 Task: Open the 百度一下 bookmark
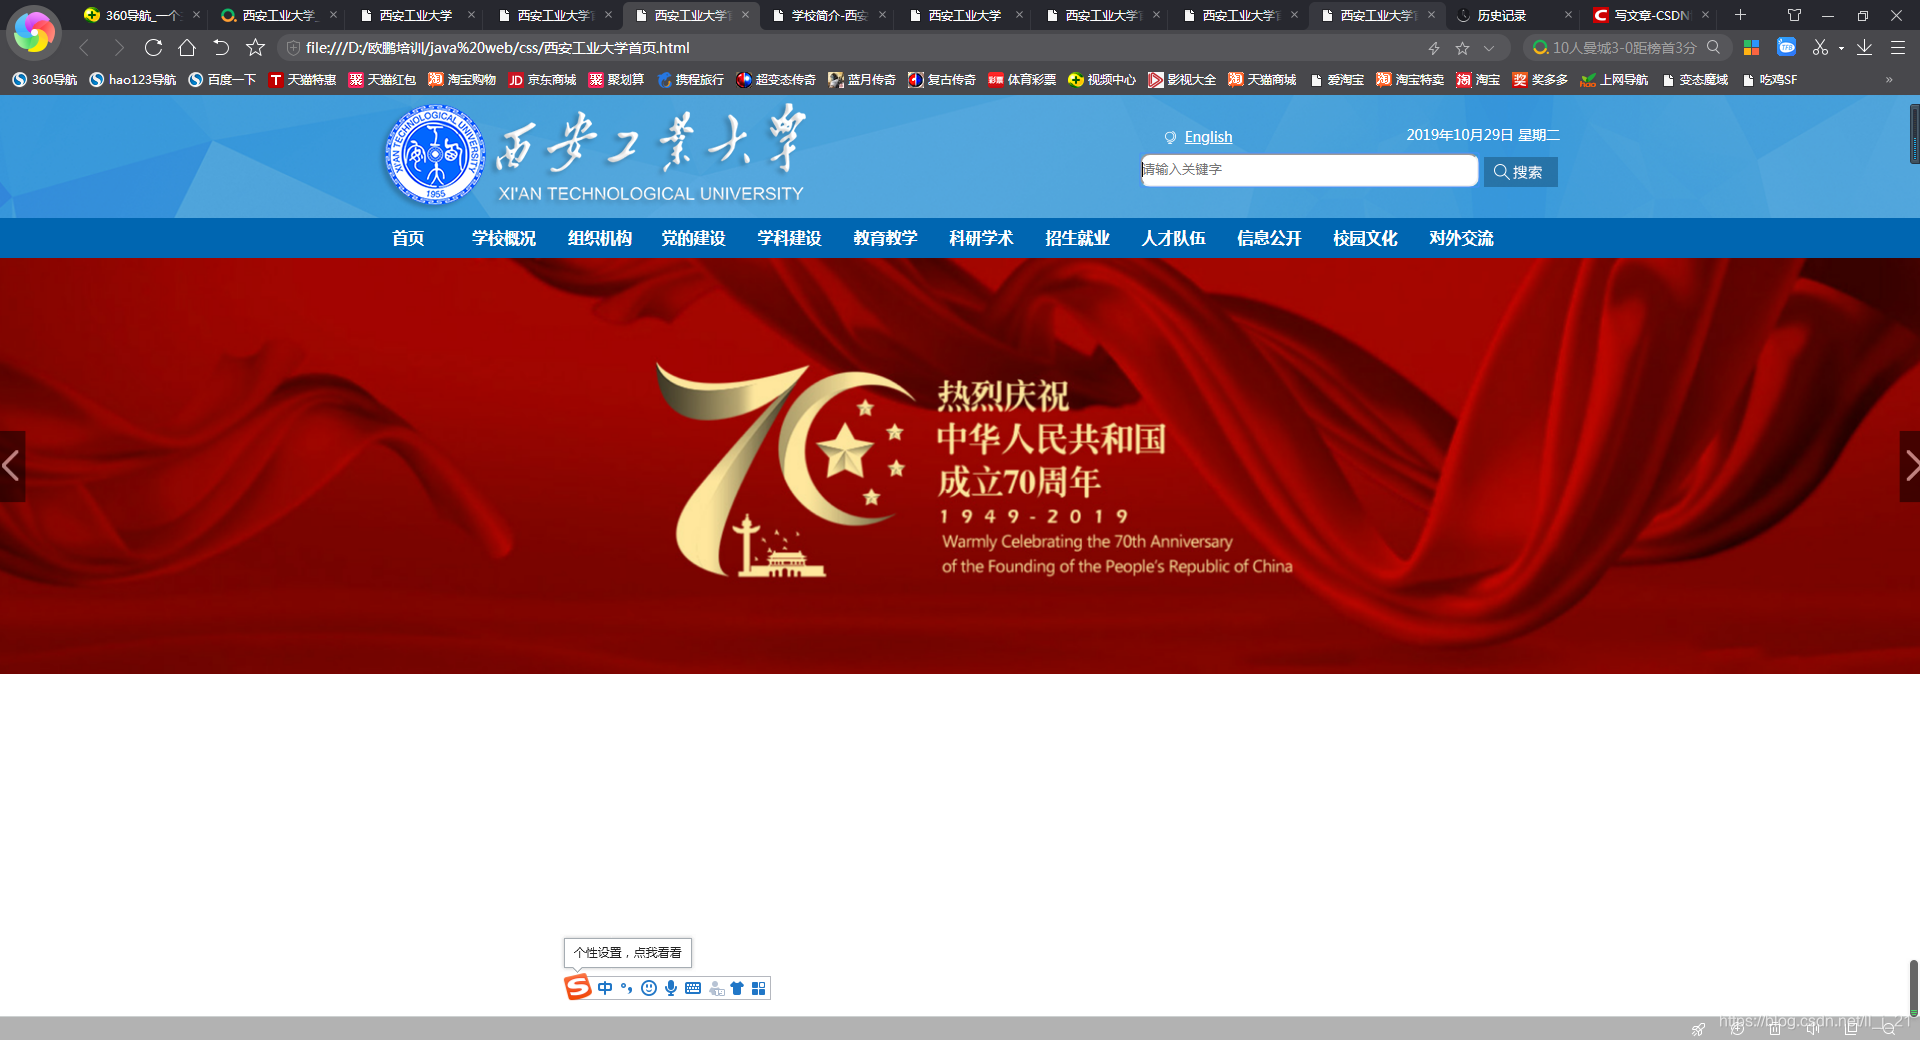pyautogui.click(x=222, y=80)
